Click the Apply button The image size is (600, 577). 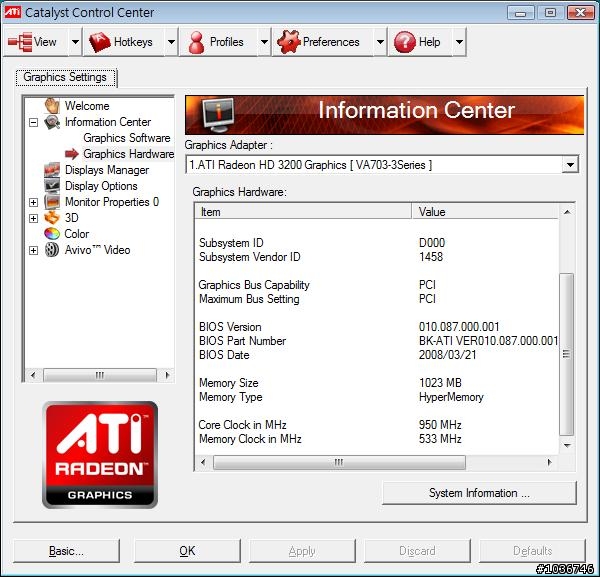[x=302, y=551]
